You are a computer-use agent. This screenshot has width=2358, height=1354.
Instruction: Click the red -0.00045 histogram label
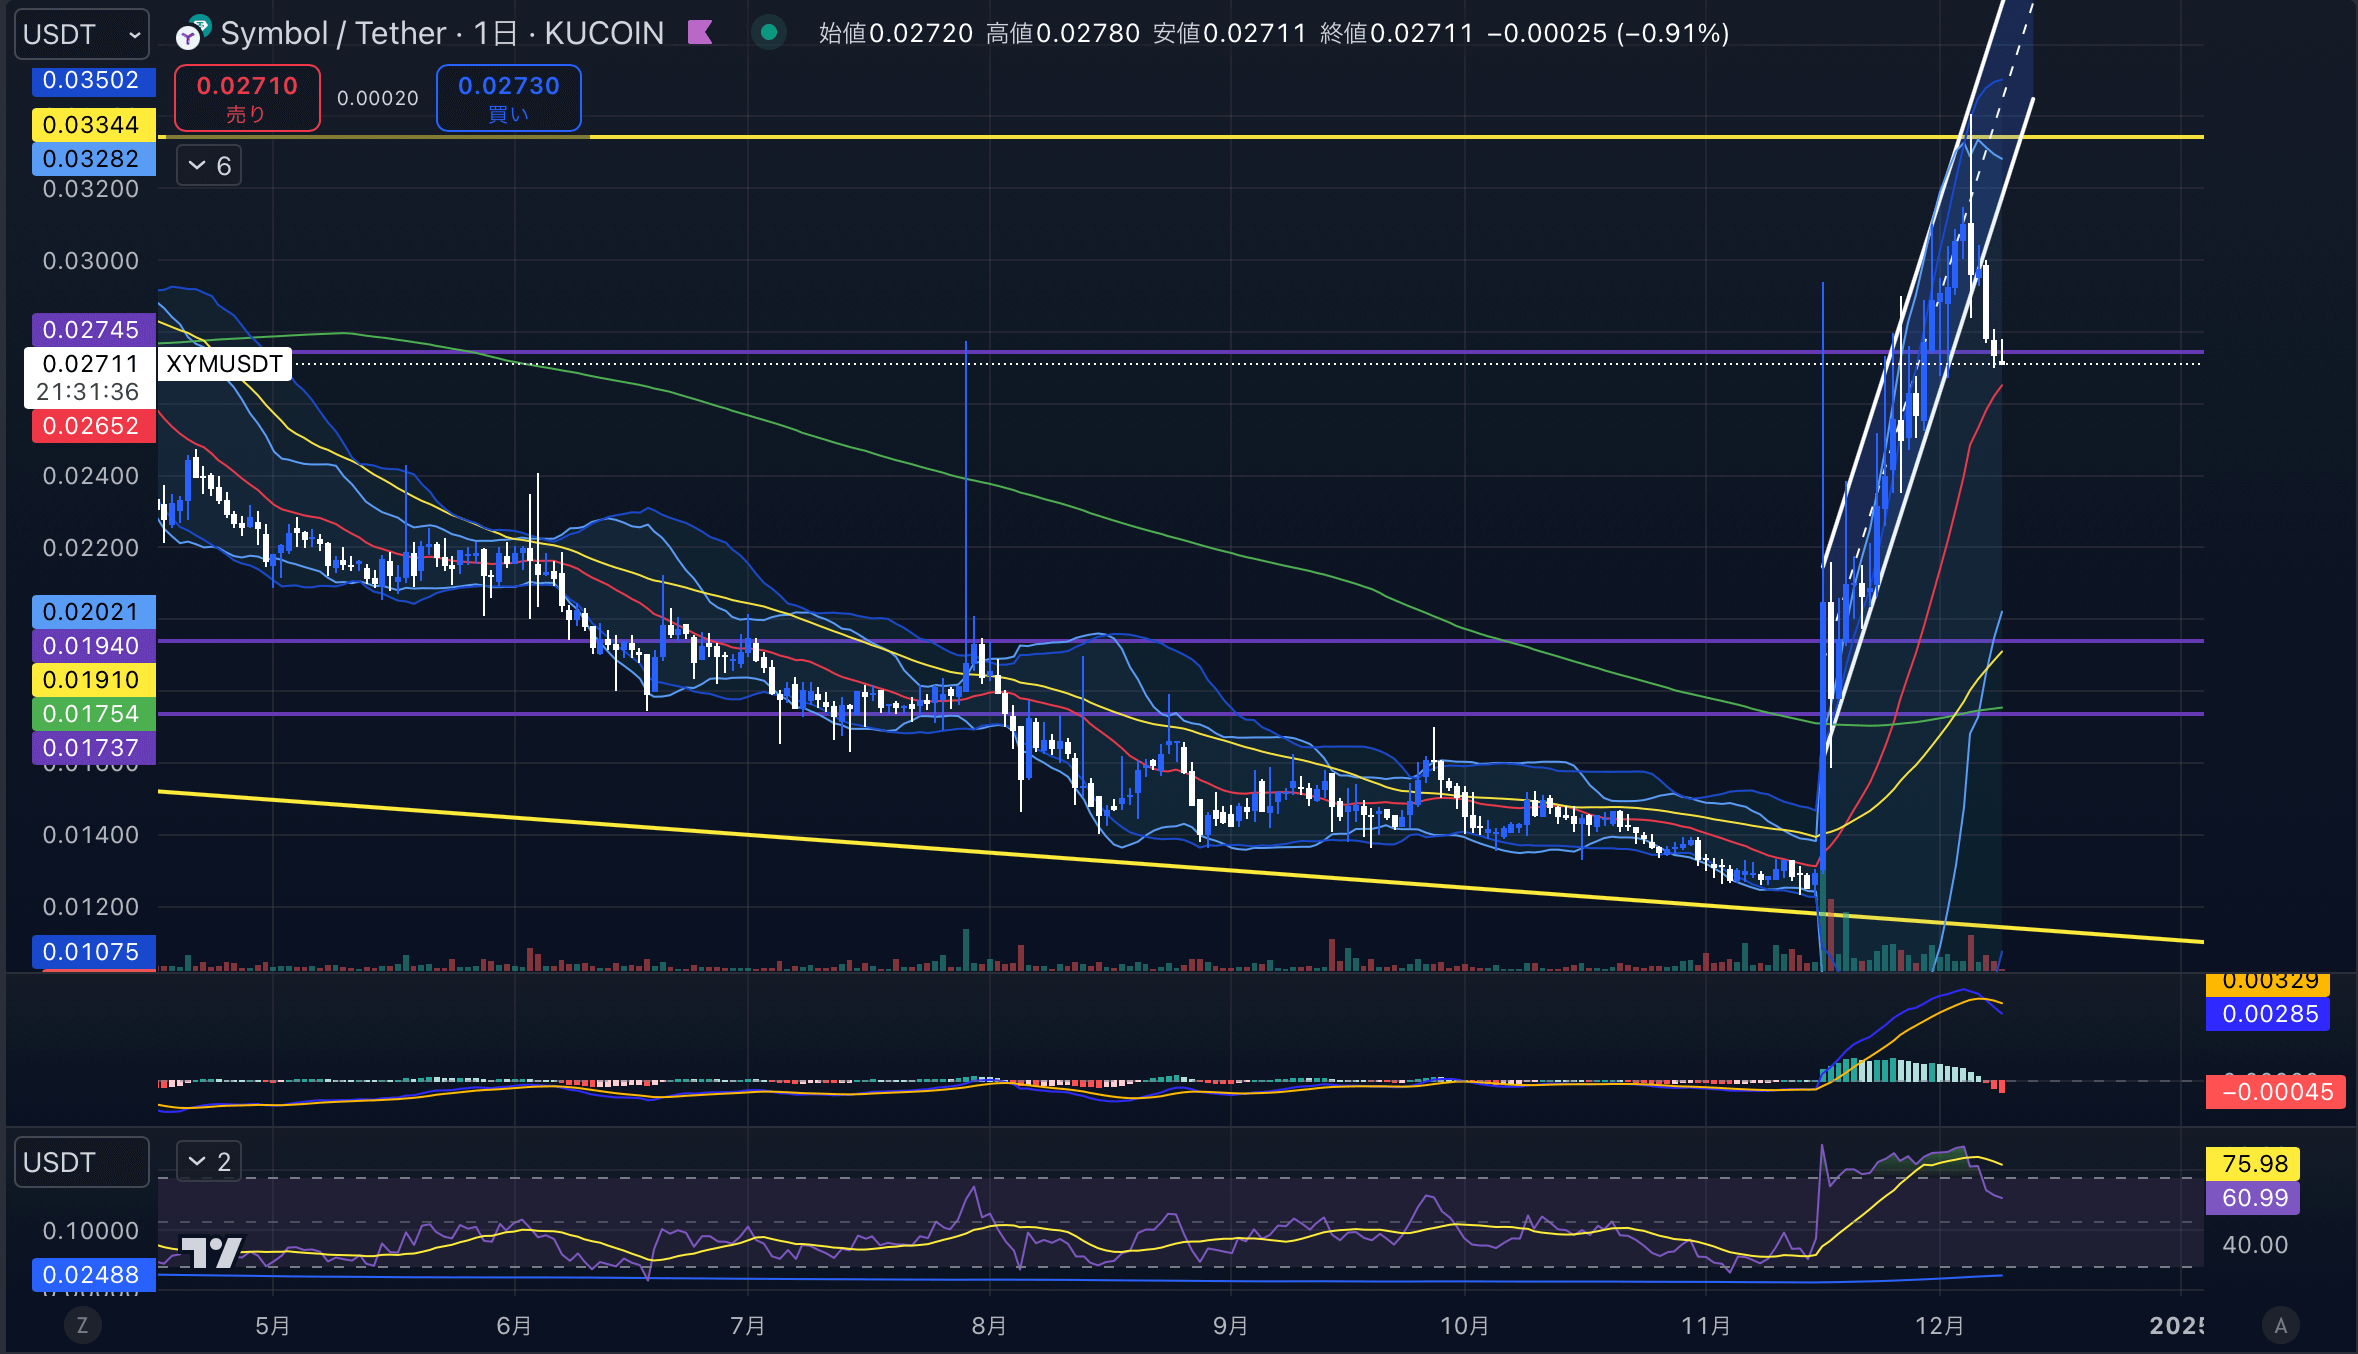pos(2276,1092)
